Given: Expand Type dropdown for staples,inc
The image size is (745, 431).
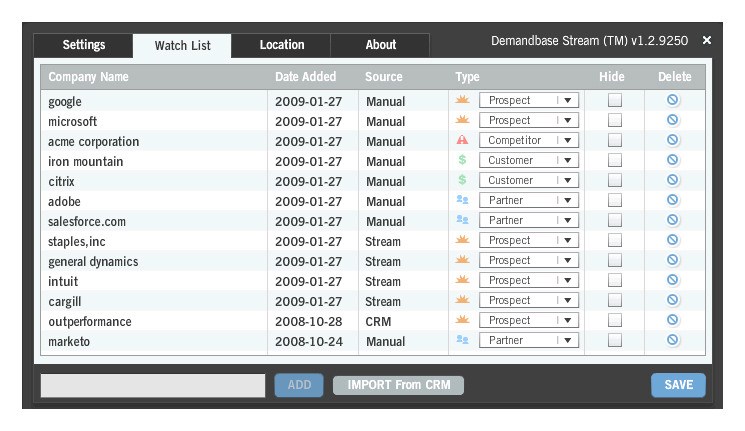Looking at the screenshot, I should coord(529,240).
